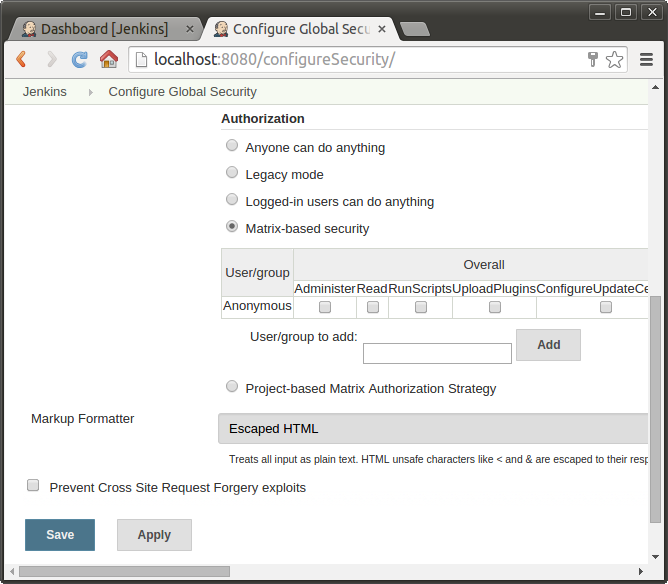Open a new tab
Image resolution: width=668 pixels, height=584 pixels.
pyautogui.click(x=415, y=29)
